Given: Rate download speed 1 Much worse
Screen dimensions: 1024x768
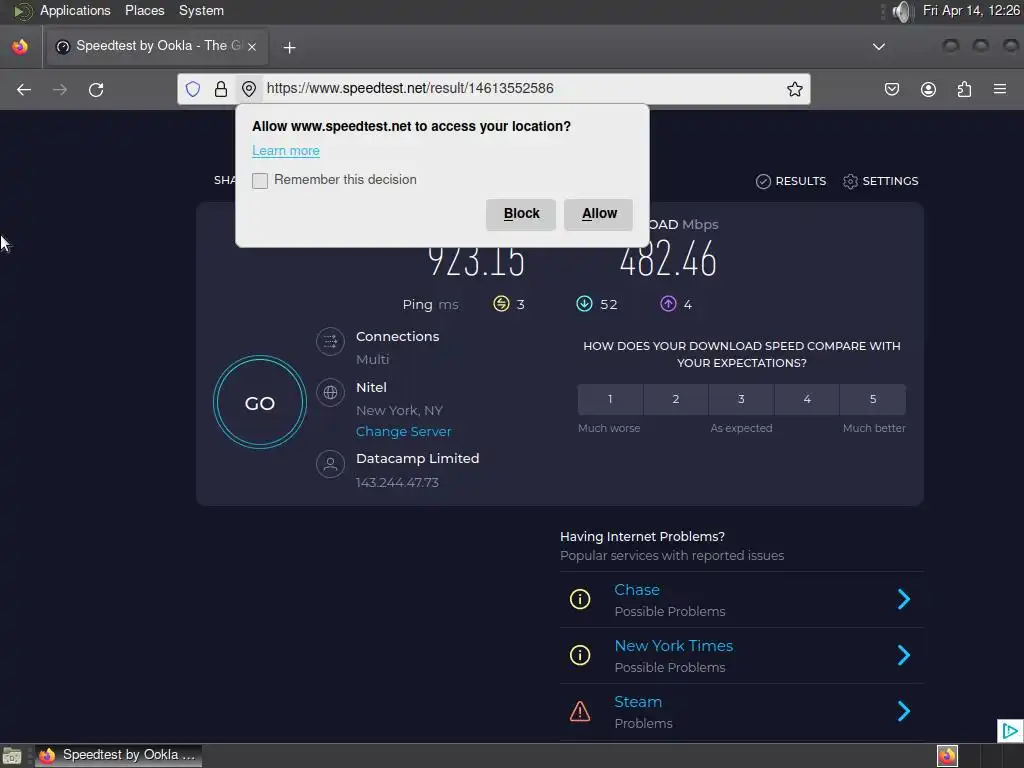Looking at the screenshot, I should [610, 399].
